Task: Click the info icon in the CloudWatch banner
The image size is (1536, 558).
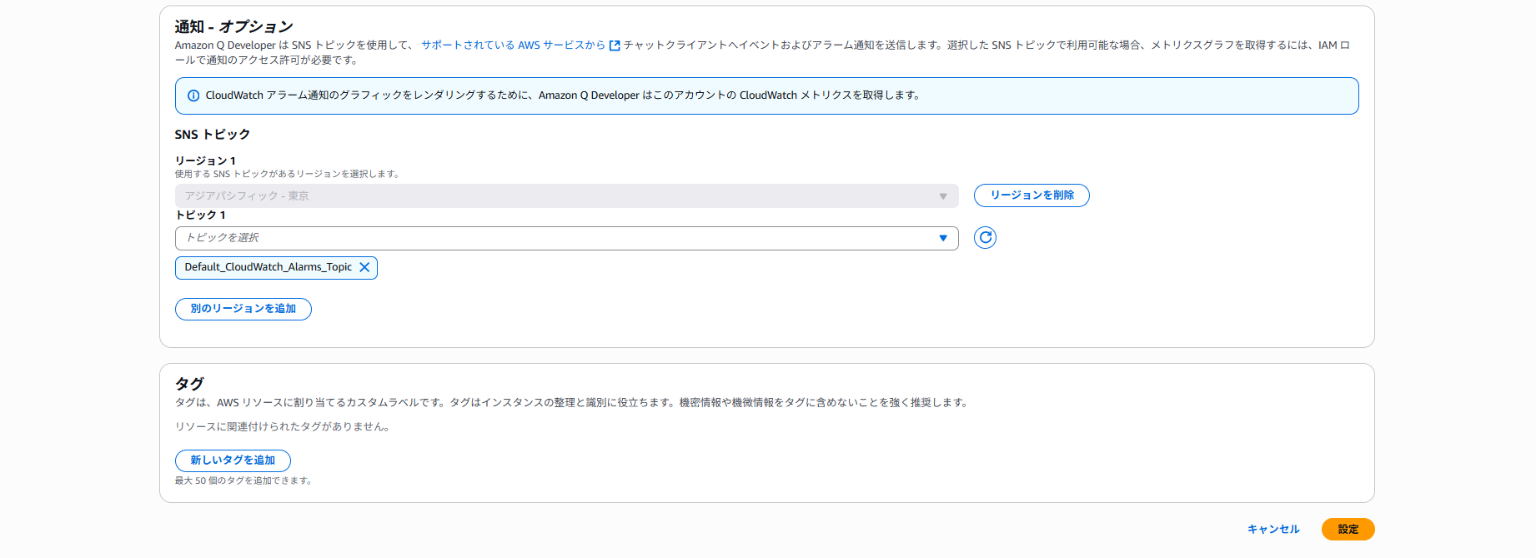Action: (x=193, y=96)
